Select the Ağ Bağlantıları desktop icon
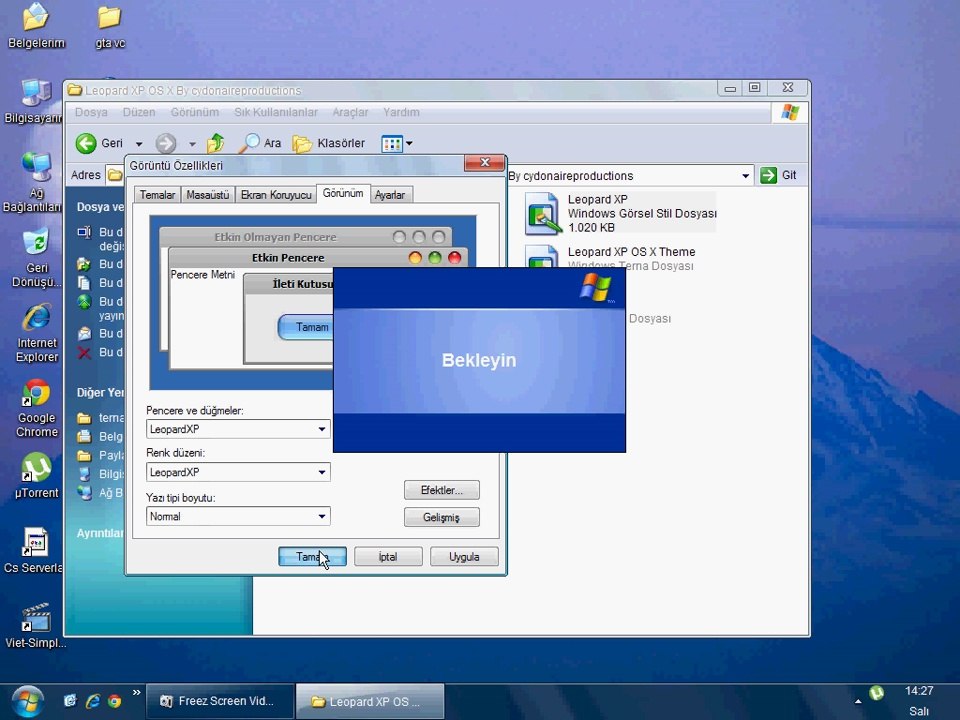Screen dimensions: 960x720 click(x=34, y=183)
